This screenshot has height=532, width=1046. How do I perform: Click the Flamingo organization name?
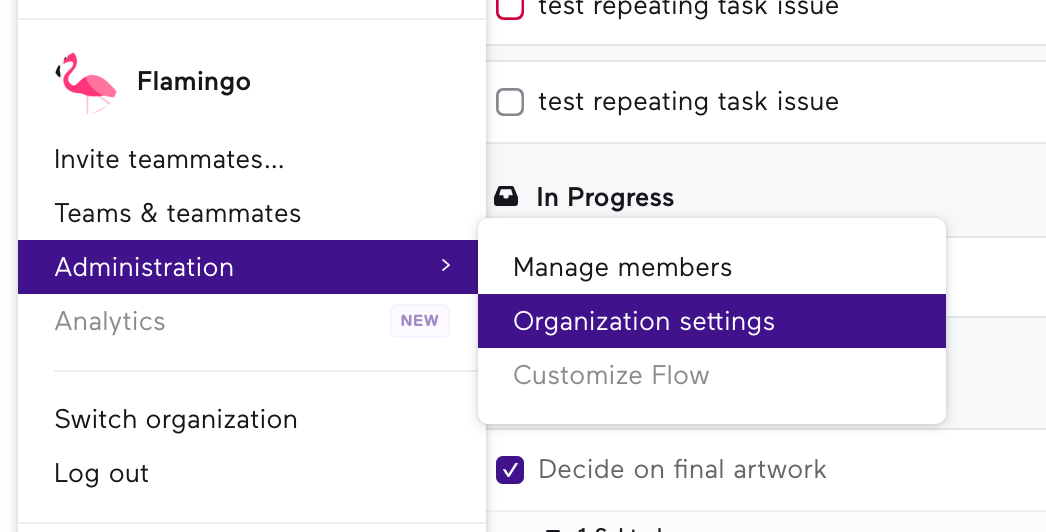coord(194,82)
